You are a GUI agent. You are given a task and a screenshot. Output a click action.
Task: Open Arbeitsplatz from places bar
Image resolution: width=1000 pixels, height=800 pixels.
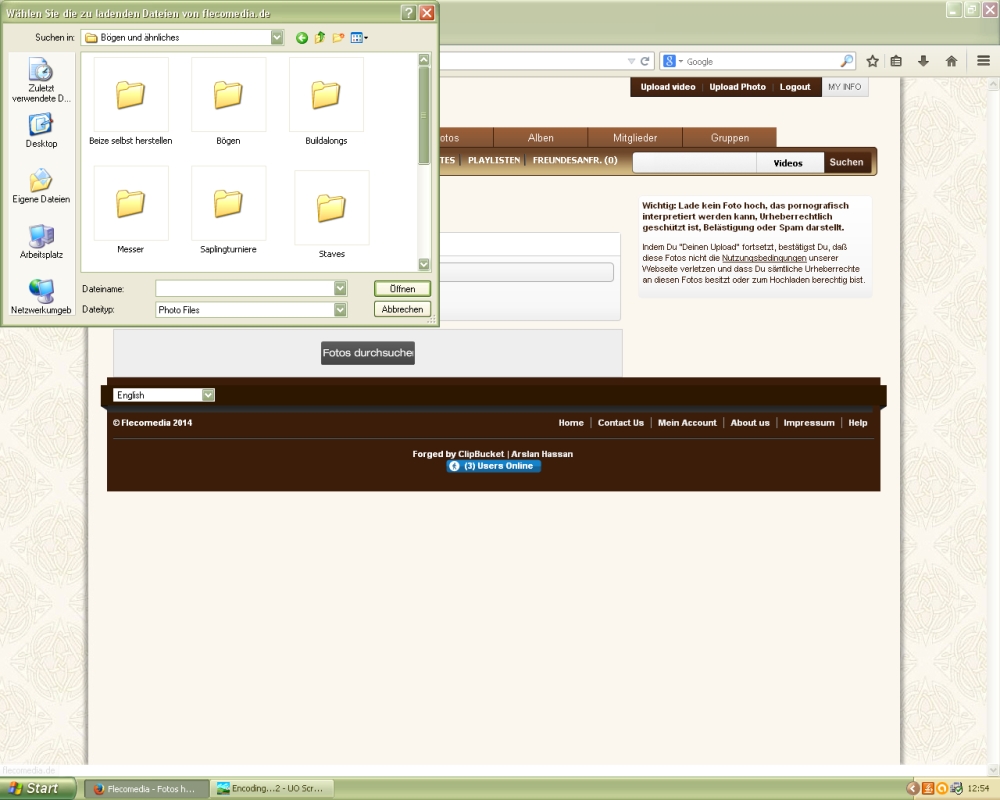41,241
